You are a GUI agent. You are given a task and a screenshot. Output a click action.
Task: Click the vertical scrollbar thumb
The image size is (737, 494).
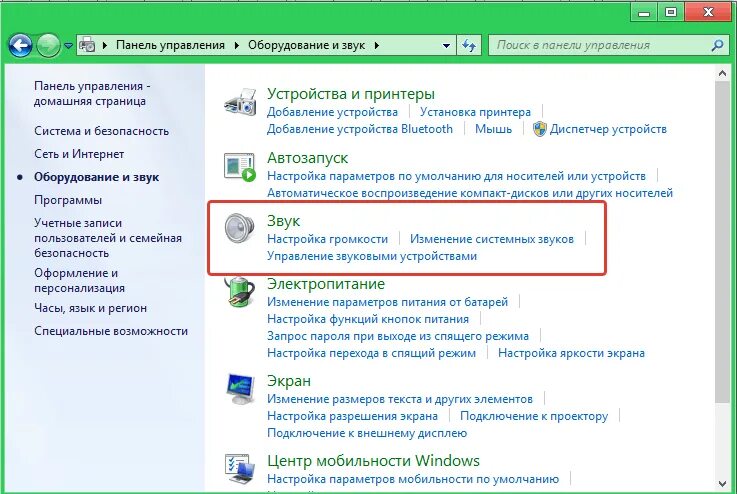pyautogui.click(x=722, y=242)
